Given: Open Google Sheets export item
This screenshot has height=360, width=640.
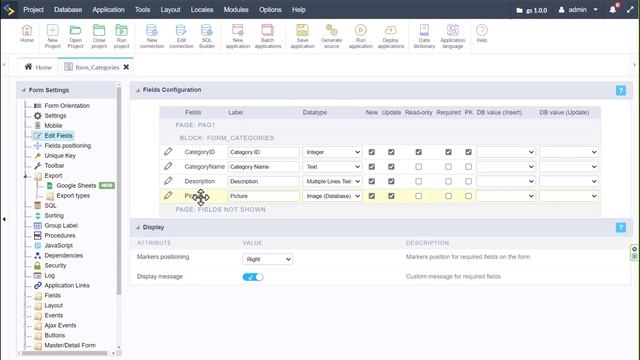Looking at the screenshot, I should click(x=76, y=186).
